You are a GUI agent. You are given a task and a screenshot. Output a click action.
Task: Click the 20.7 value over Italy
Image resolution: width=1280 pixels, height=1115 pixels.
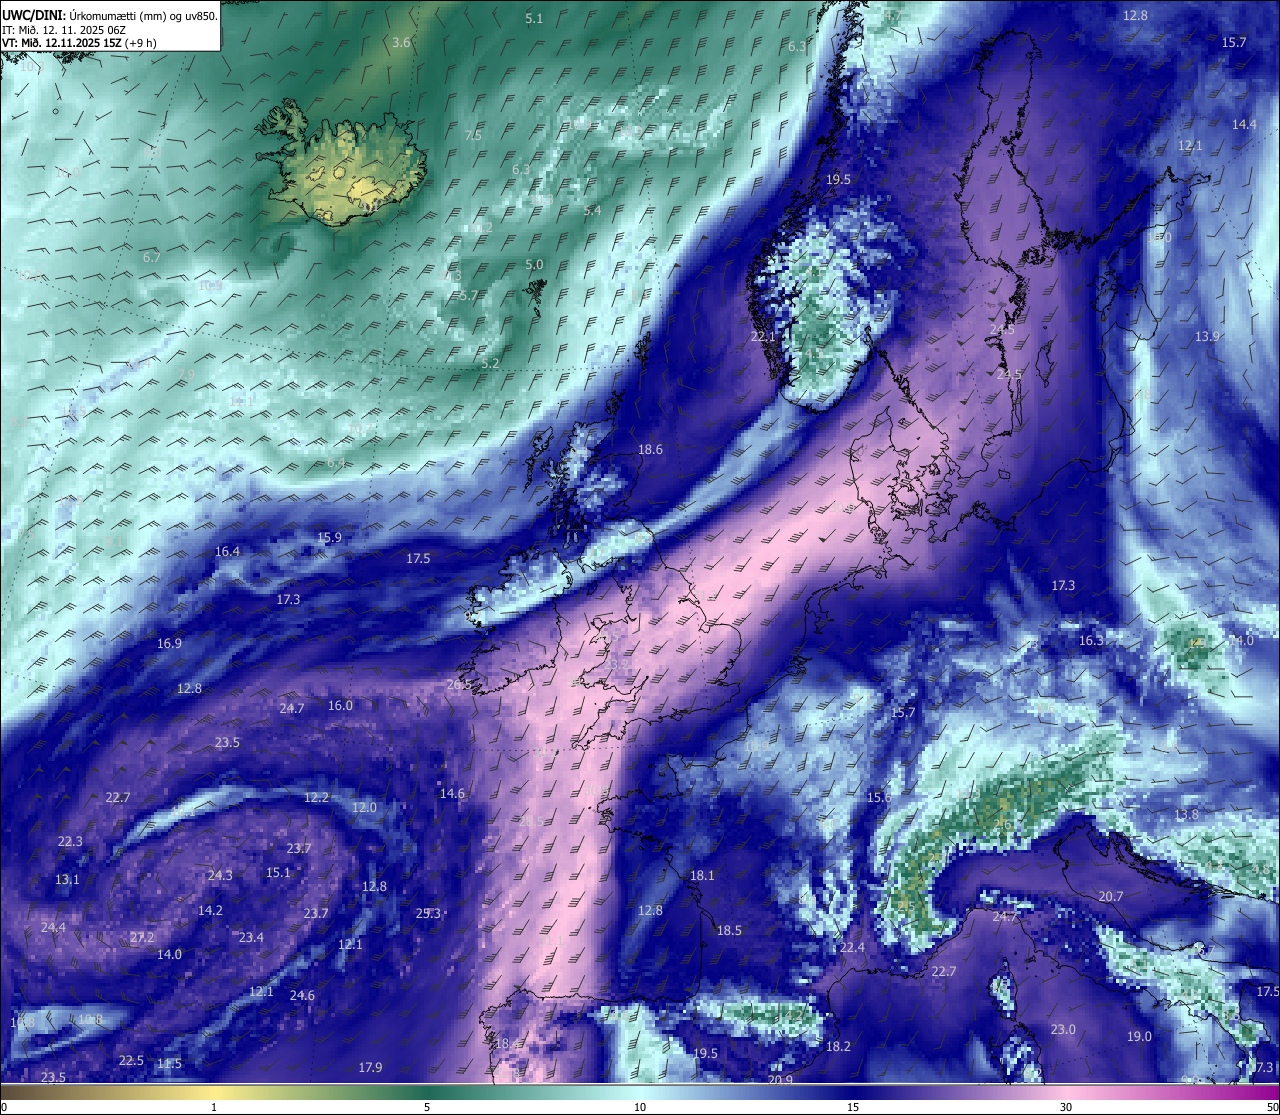click(x=1111, y=897)
